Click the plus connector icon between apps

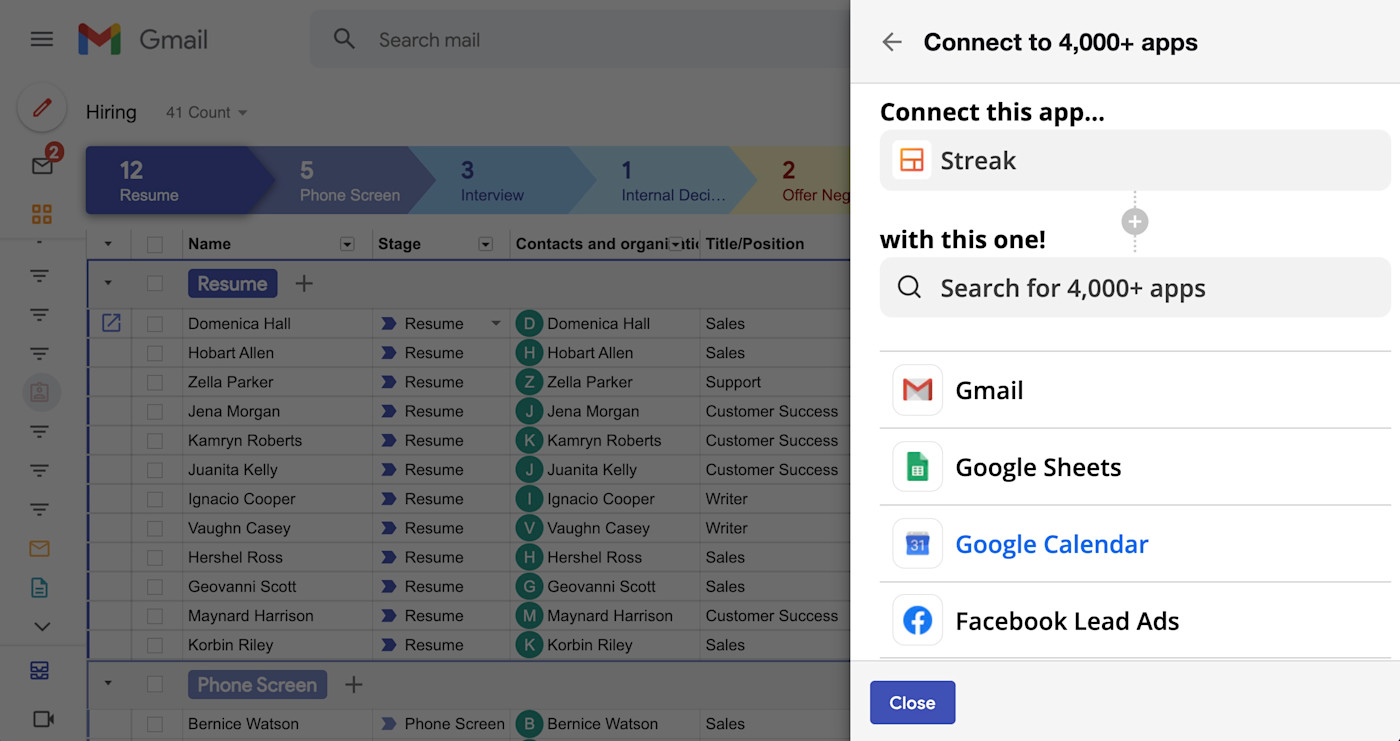point(1134,221)
